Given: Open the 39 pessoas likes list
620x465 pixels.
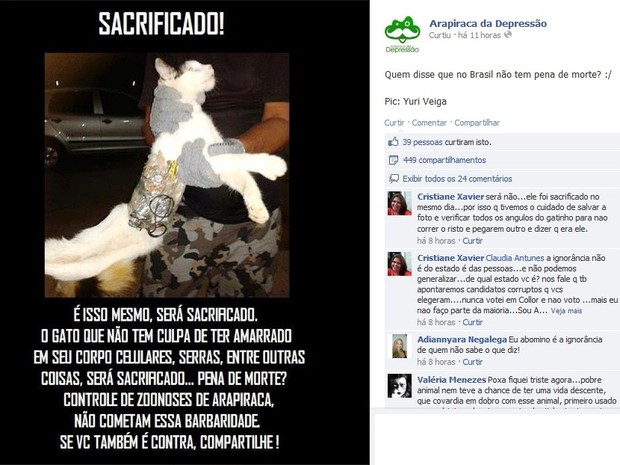Looking at the screenshot, I should (422, 142).
